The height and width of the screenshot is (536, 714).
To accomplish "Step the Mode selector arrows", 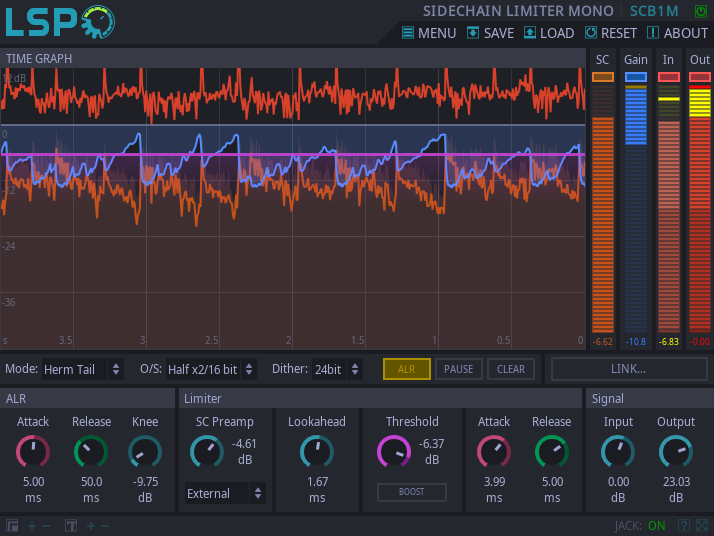I will tap(116, 369).
